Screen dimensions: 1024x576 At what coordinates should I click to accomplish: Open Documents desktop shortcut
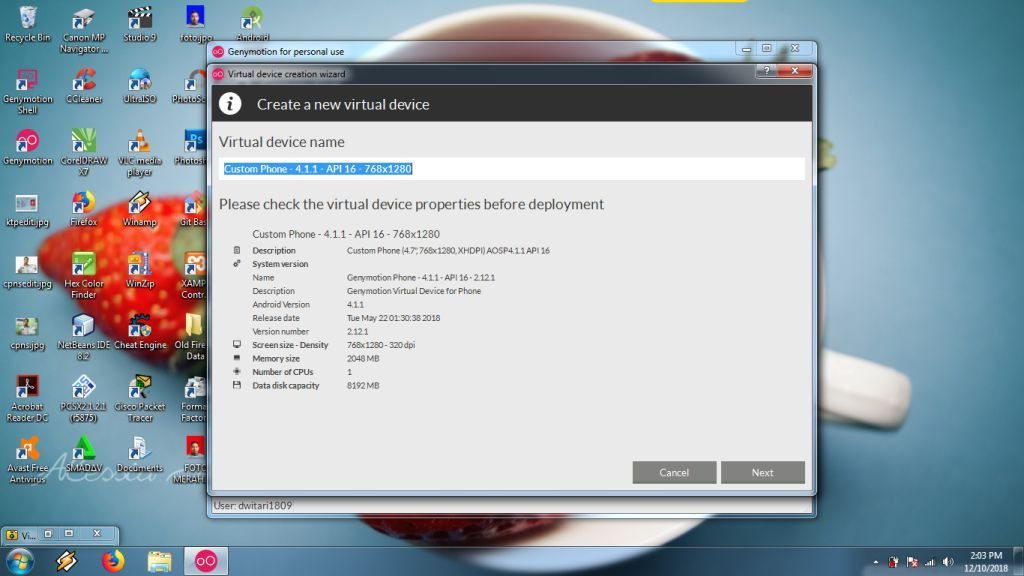pyautogui.click(x=140, y=455)
